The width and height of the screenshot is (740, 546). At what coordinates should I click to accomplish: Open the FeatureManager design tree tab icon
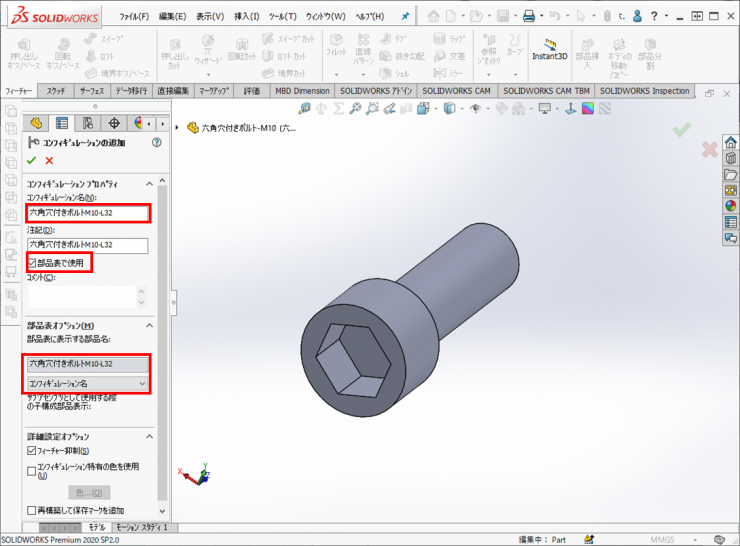[x=37, y=123]
